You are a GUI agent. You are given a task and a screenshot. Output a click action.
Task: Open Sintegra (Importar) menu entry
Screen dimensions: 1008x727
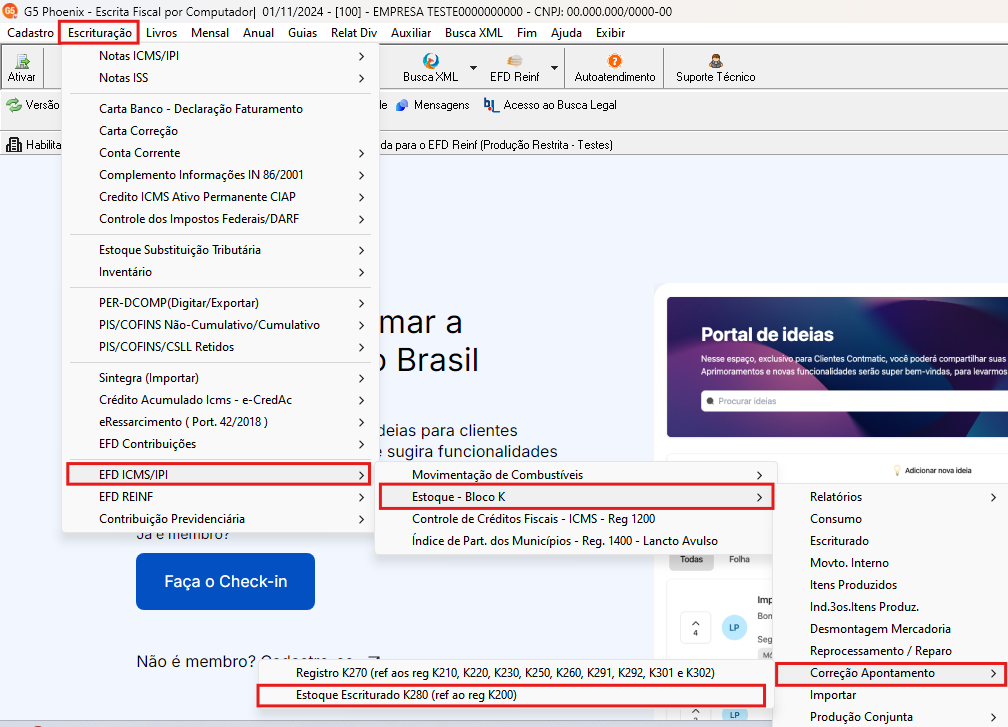(x=219, y=378)
